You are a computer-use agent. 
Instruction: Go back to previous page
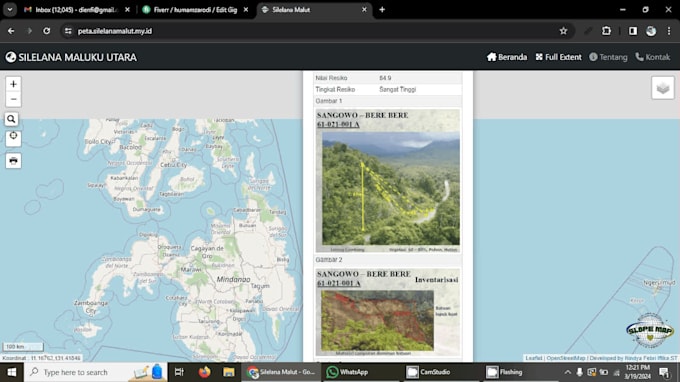pyautogui.click(x=11, y=31)
